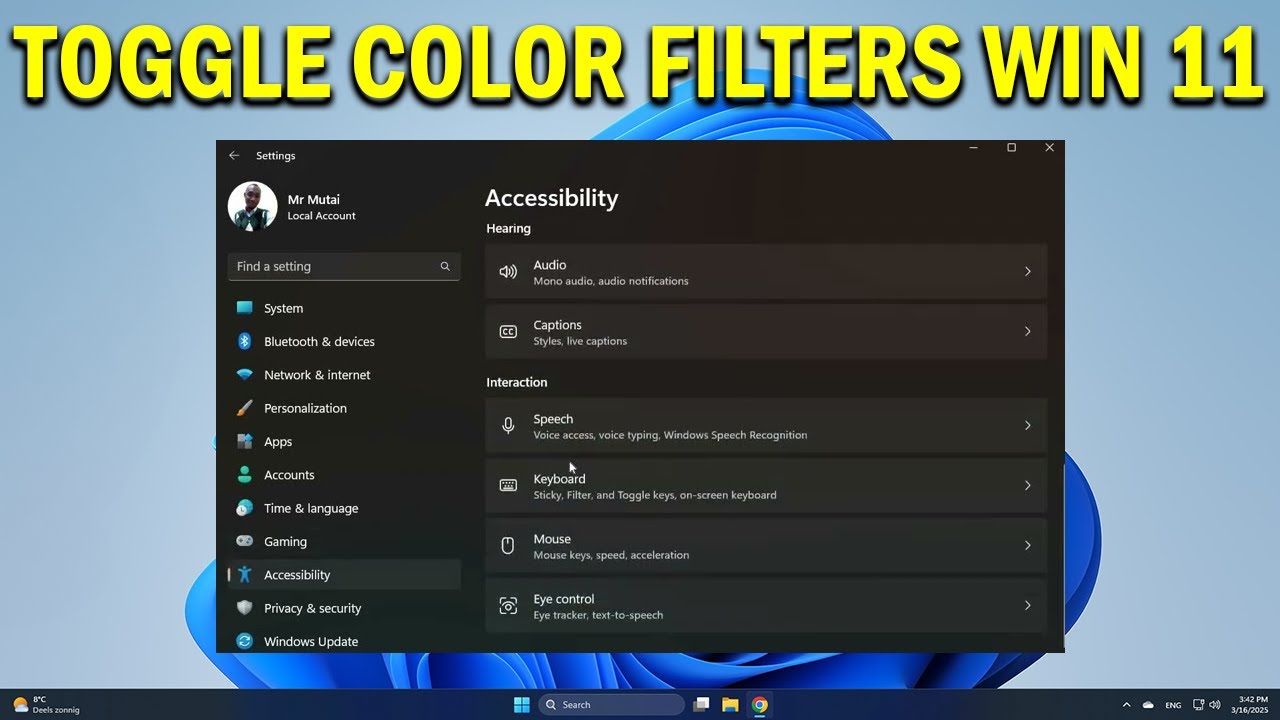Select Time & language in the sidebar

click(344, 508)
